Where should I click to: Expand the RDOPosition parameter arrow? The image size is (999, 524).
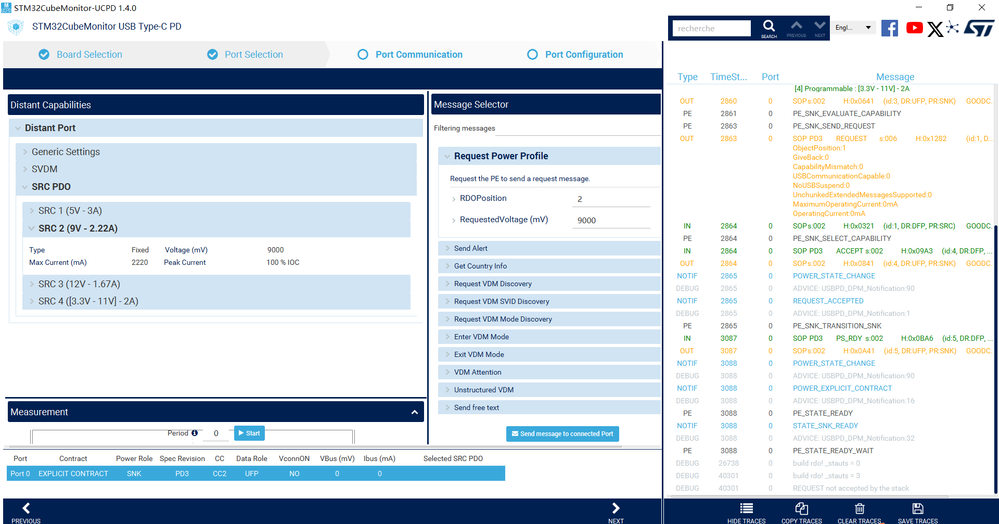[454, 199]
